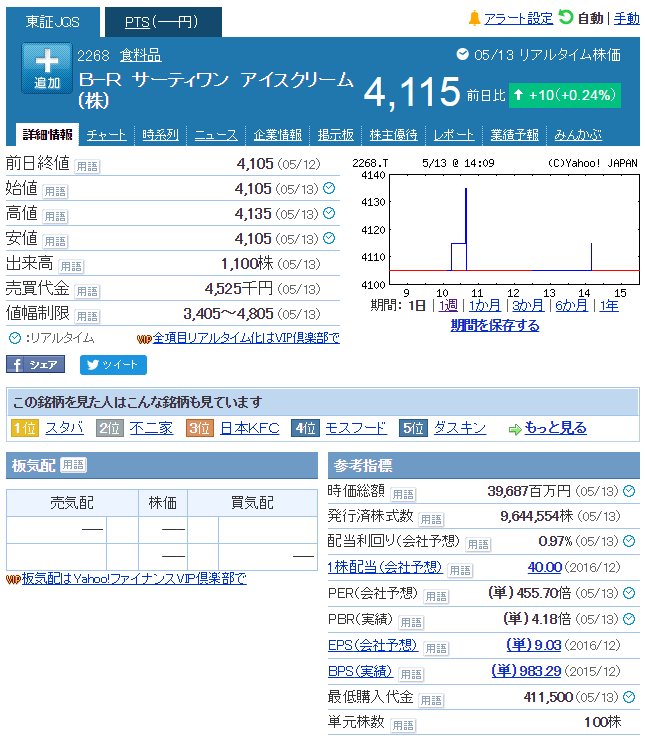Open the EPS(会社予想) link
Screen dimensions: 645x740
click(x=373, y=645)
